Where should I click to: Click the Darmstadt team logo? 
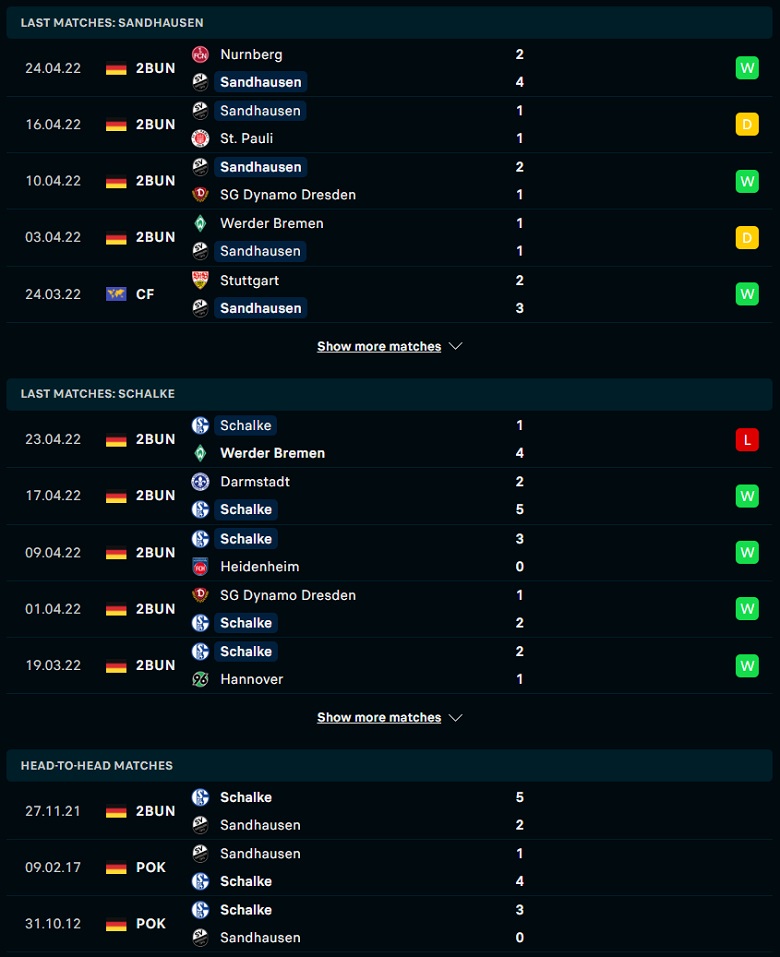click(x=200, y=482)
